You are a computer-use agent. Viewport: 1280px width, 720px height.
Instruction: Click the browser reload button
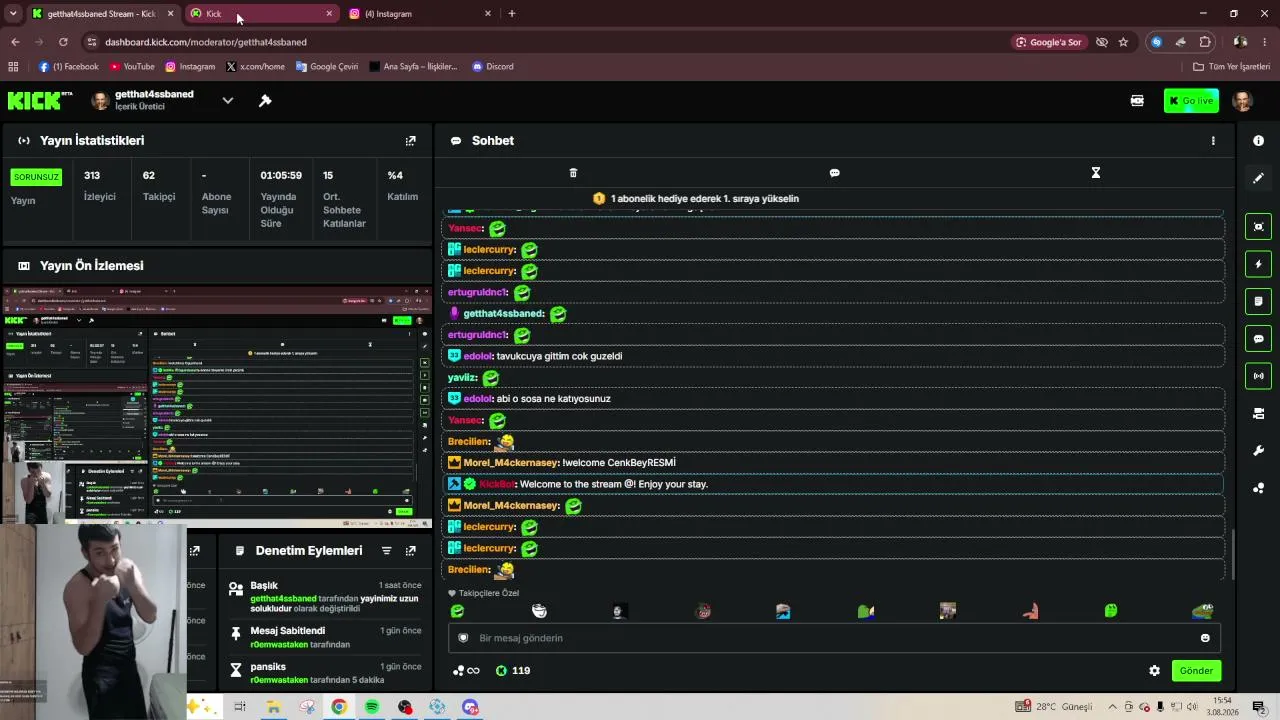click(x=63, y=42)
